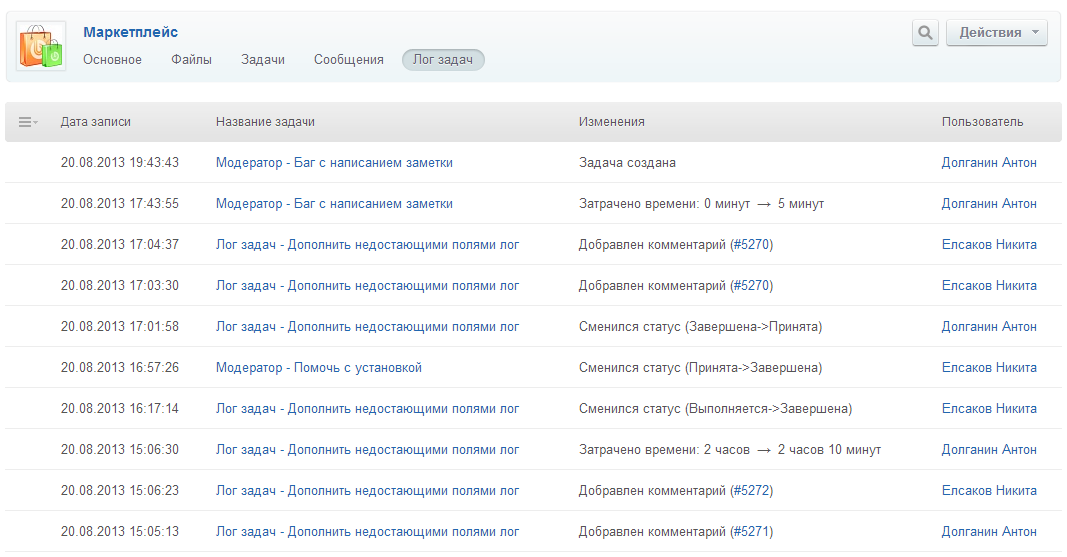
Task: Click the Marketplace shopping bag logo
Action: pos(41,46)
